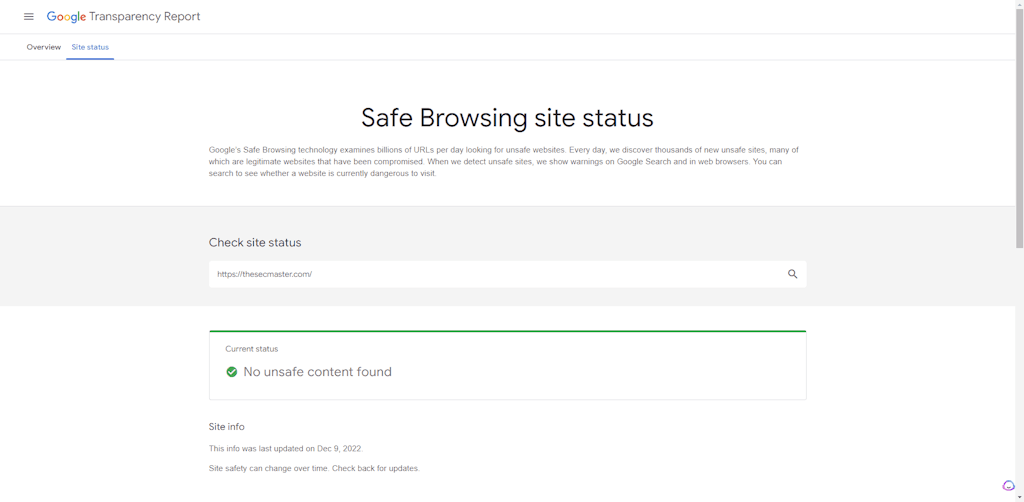Click the scrollbar down arrow
Viewport: 1024px width, 502px height.
pos(1019,497)
